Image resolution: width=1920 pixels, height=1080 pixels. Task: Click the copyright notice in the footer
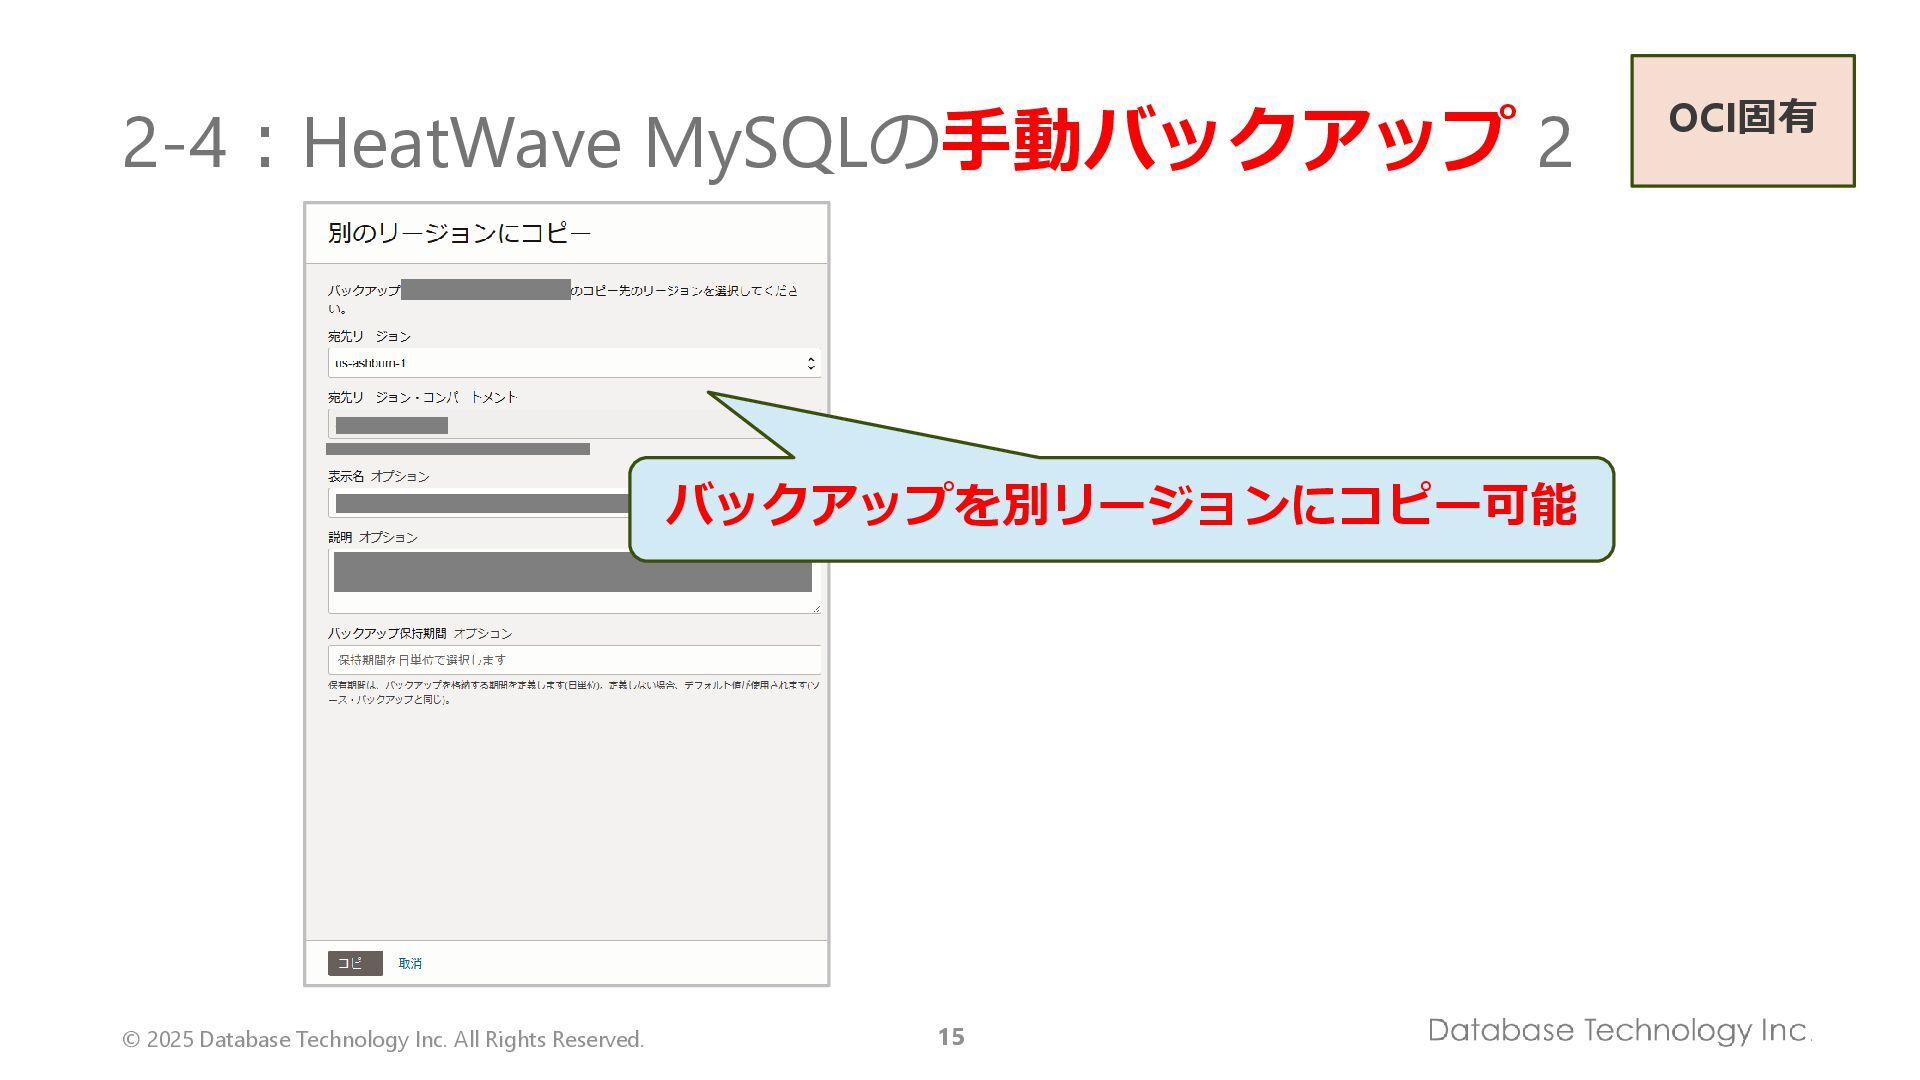pos(383,1039)
